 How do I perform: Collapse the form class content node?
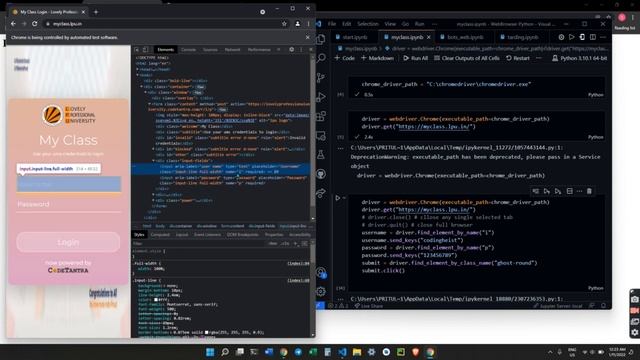click(x=149, y=104)
